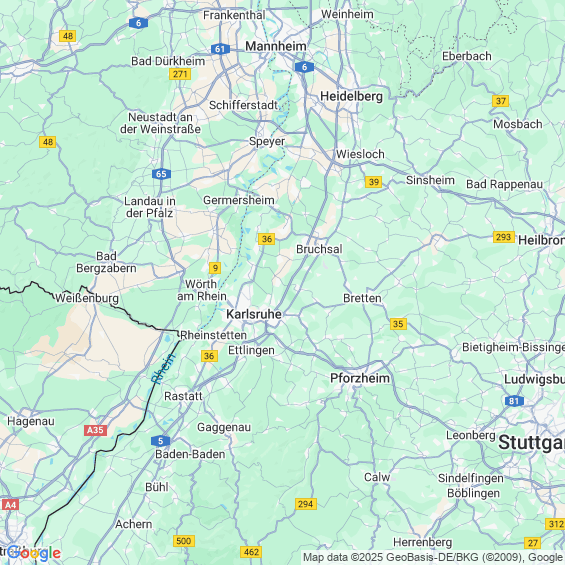565x565 pixels.
Task: Select the blue 81 autobahn shield
Action: click(514, 401)
